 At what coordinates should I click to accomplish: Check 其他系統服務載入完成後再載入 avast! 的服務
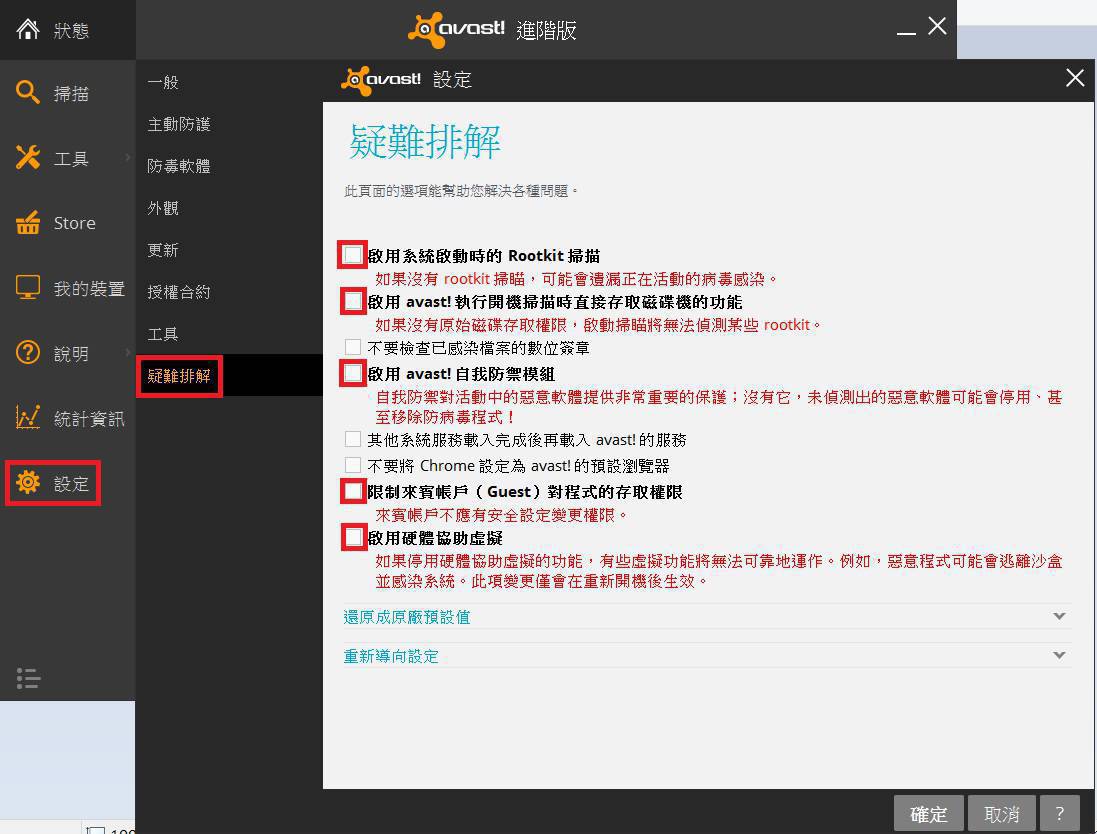353,439
